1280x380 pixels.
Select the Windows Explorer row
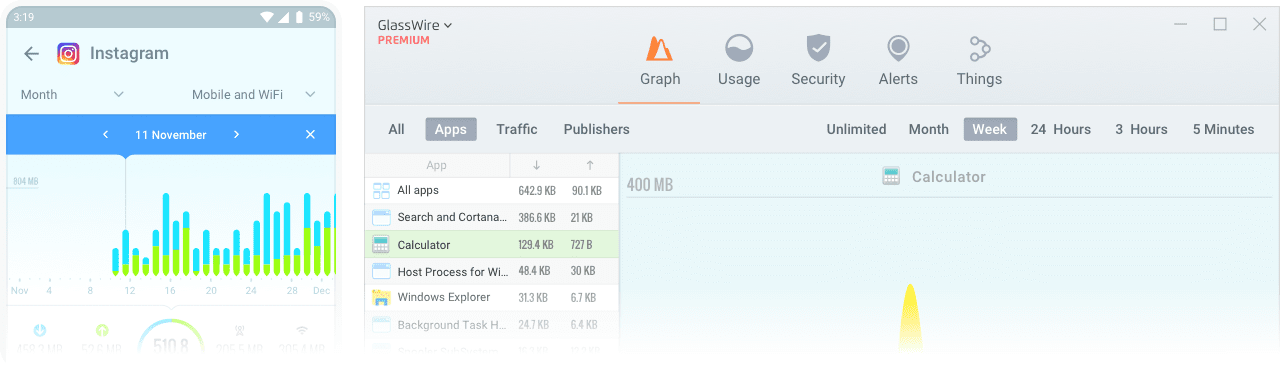tap(492, 297)
